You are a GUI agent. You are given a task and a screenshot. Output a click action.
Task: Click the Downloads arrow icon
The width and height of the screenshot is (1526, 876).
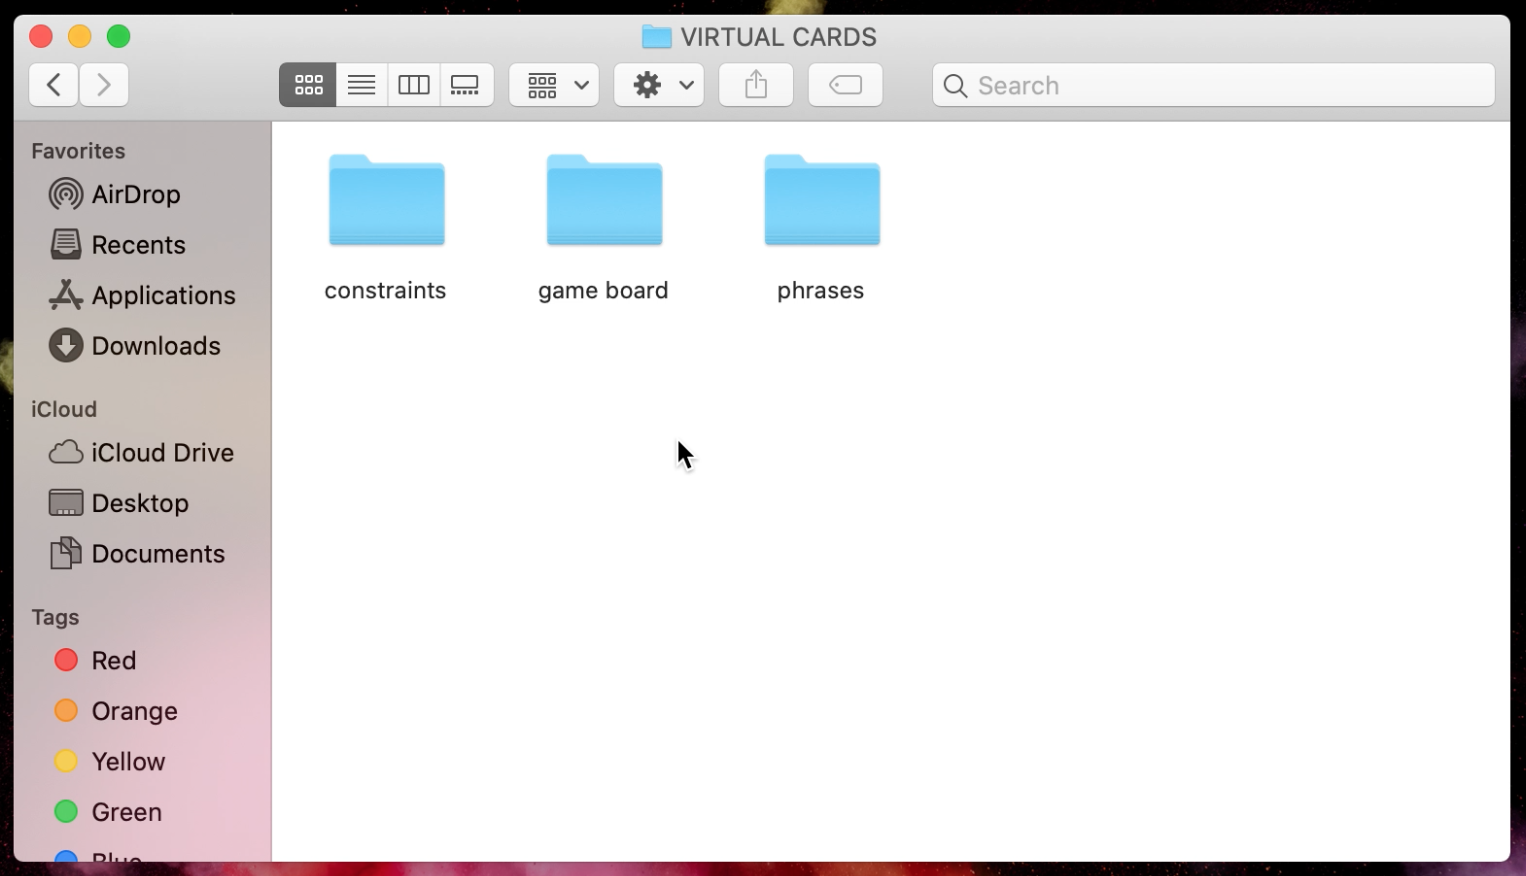(66, 345)
